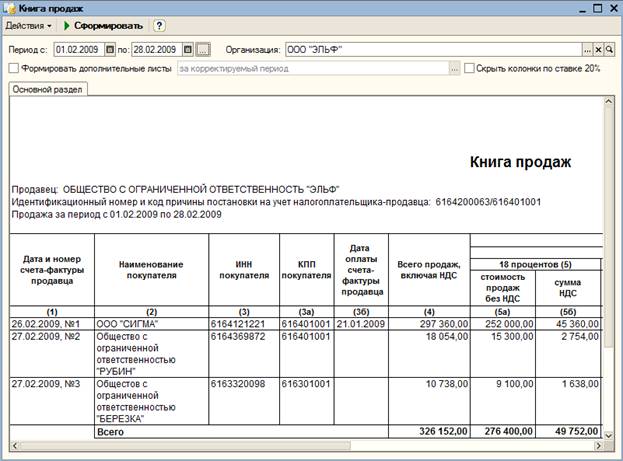The image size is (623, 461).
Task: Expand the корректируемый период dropdown
Action: tap(454, 69)
